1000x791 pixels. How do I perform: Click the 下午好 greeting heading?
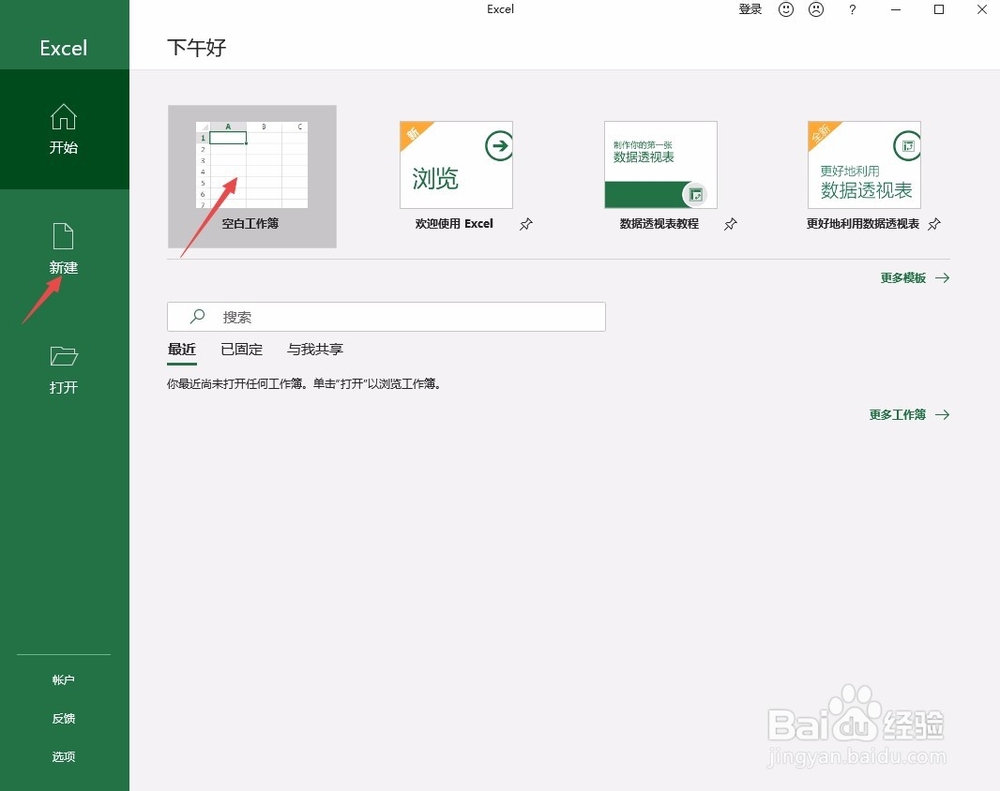[196, 47]
